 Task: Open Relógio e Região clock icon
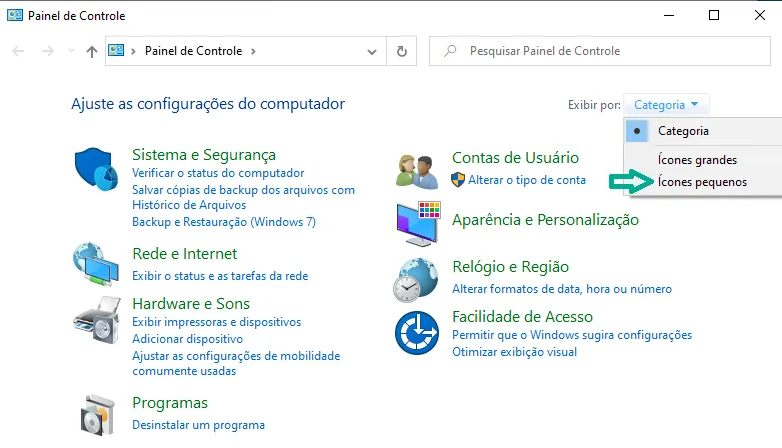click(x=415, y=280)
